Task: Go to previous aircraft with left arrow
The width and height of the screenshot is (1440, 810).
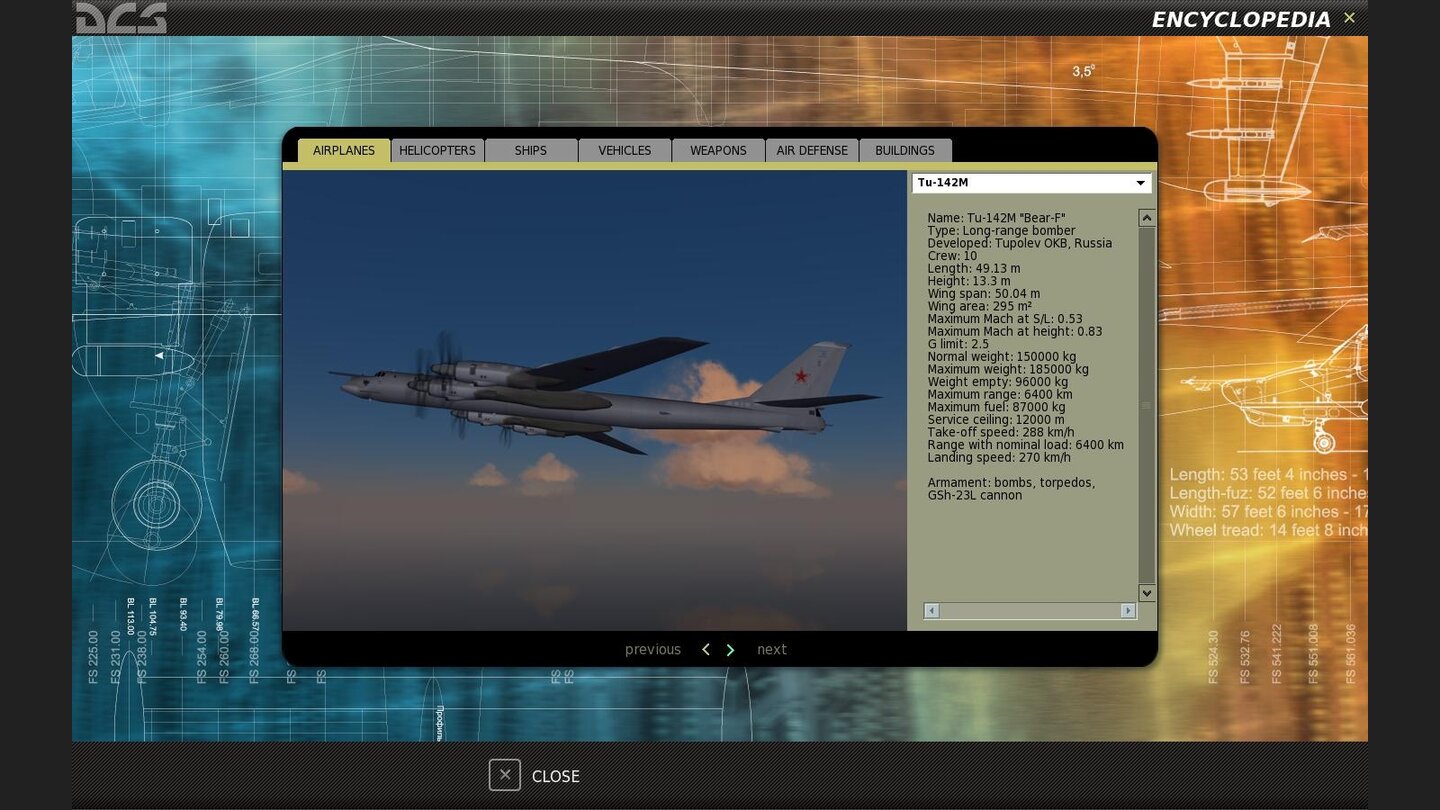Action: 706,650
